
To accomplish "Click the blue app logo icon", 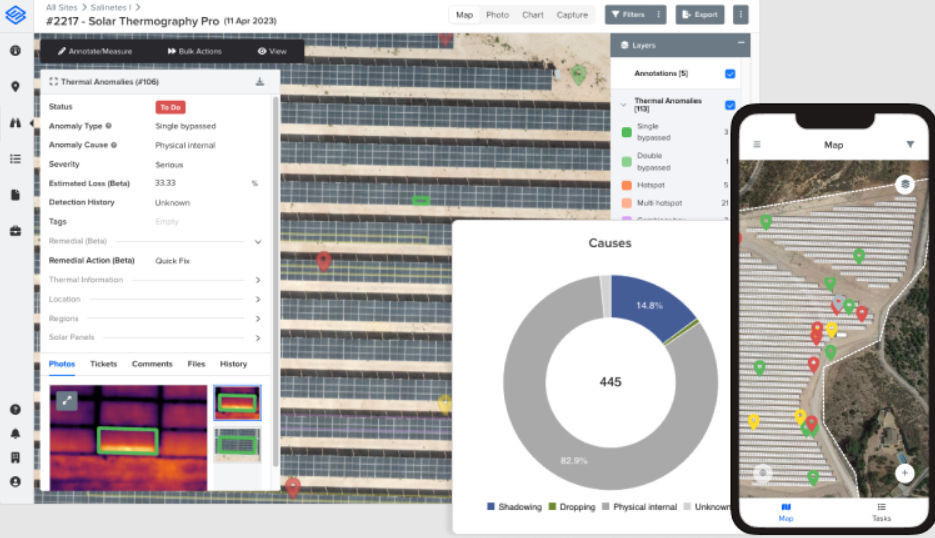I will click(x=16, y=14).
